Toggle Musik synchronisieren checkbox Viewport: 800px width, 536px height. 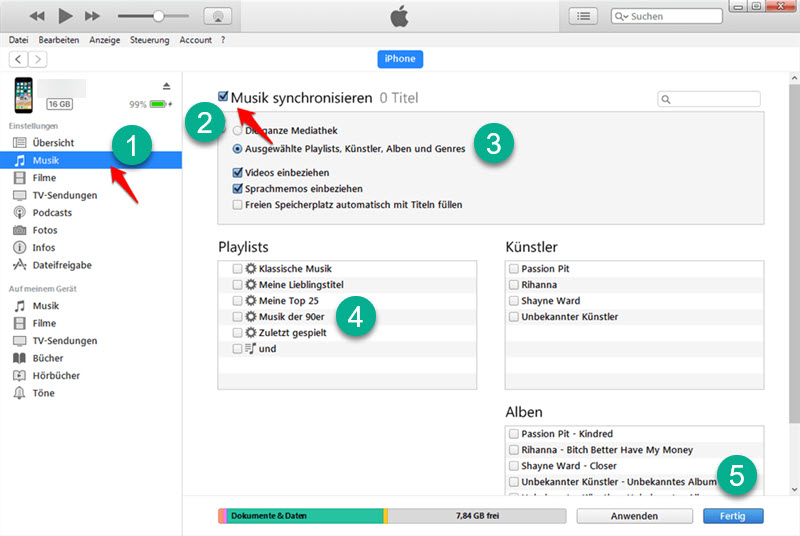pyautogui.click(x=223, y=96)
